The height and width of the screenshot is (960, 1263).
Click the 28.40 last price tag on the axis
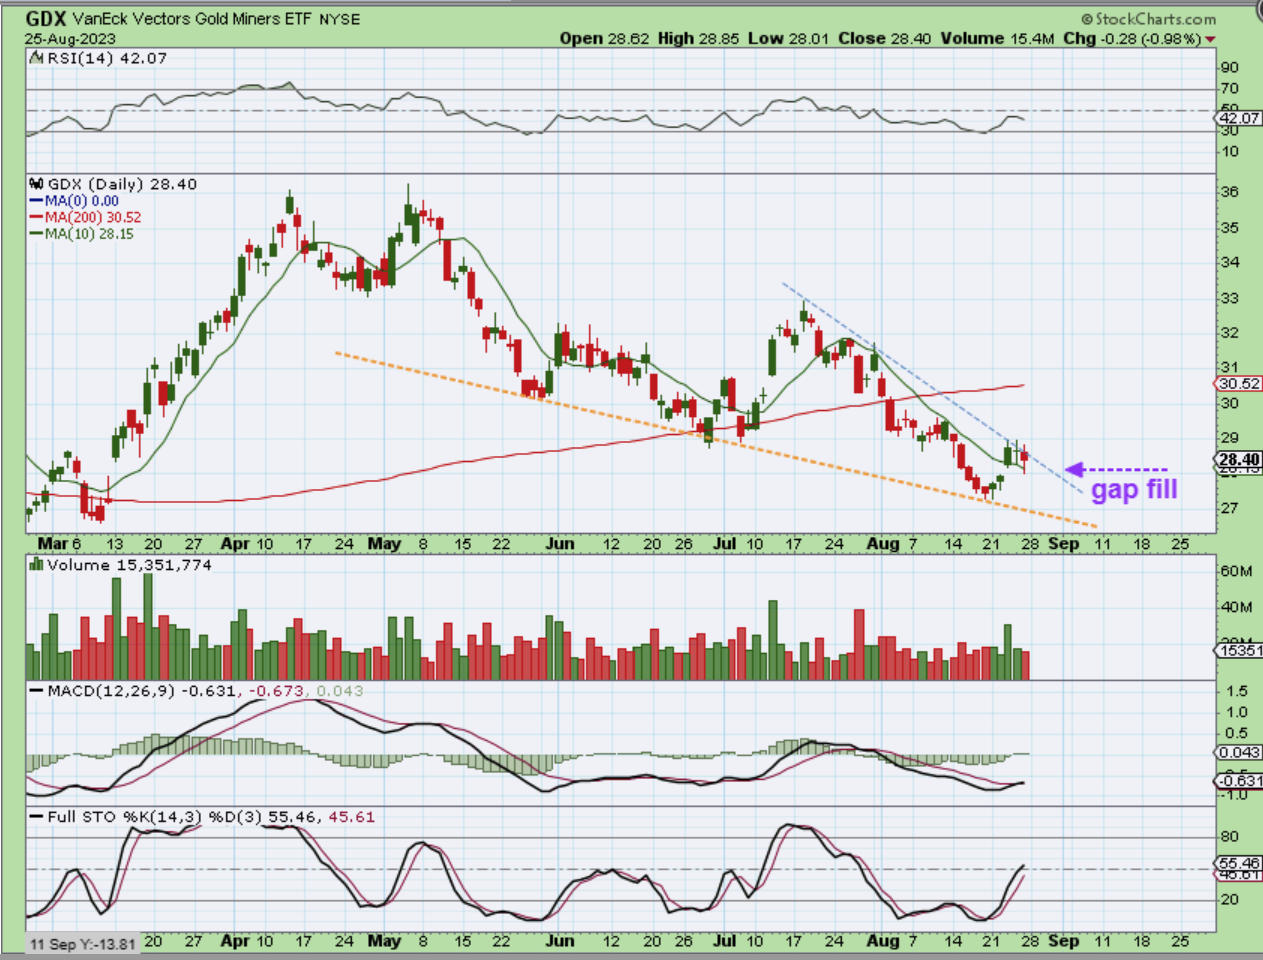(x=1239, y=460)
